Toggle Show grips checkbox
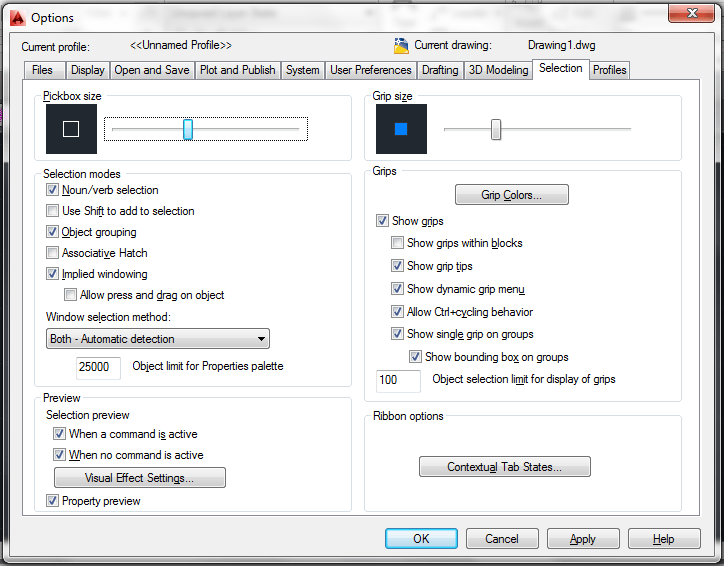This screenshot has width=724, height=566. 382,221
